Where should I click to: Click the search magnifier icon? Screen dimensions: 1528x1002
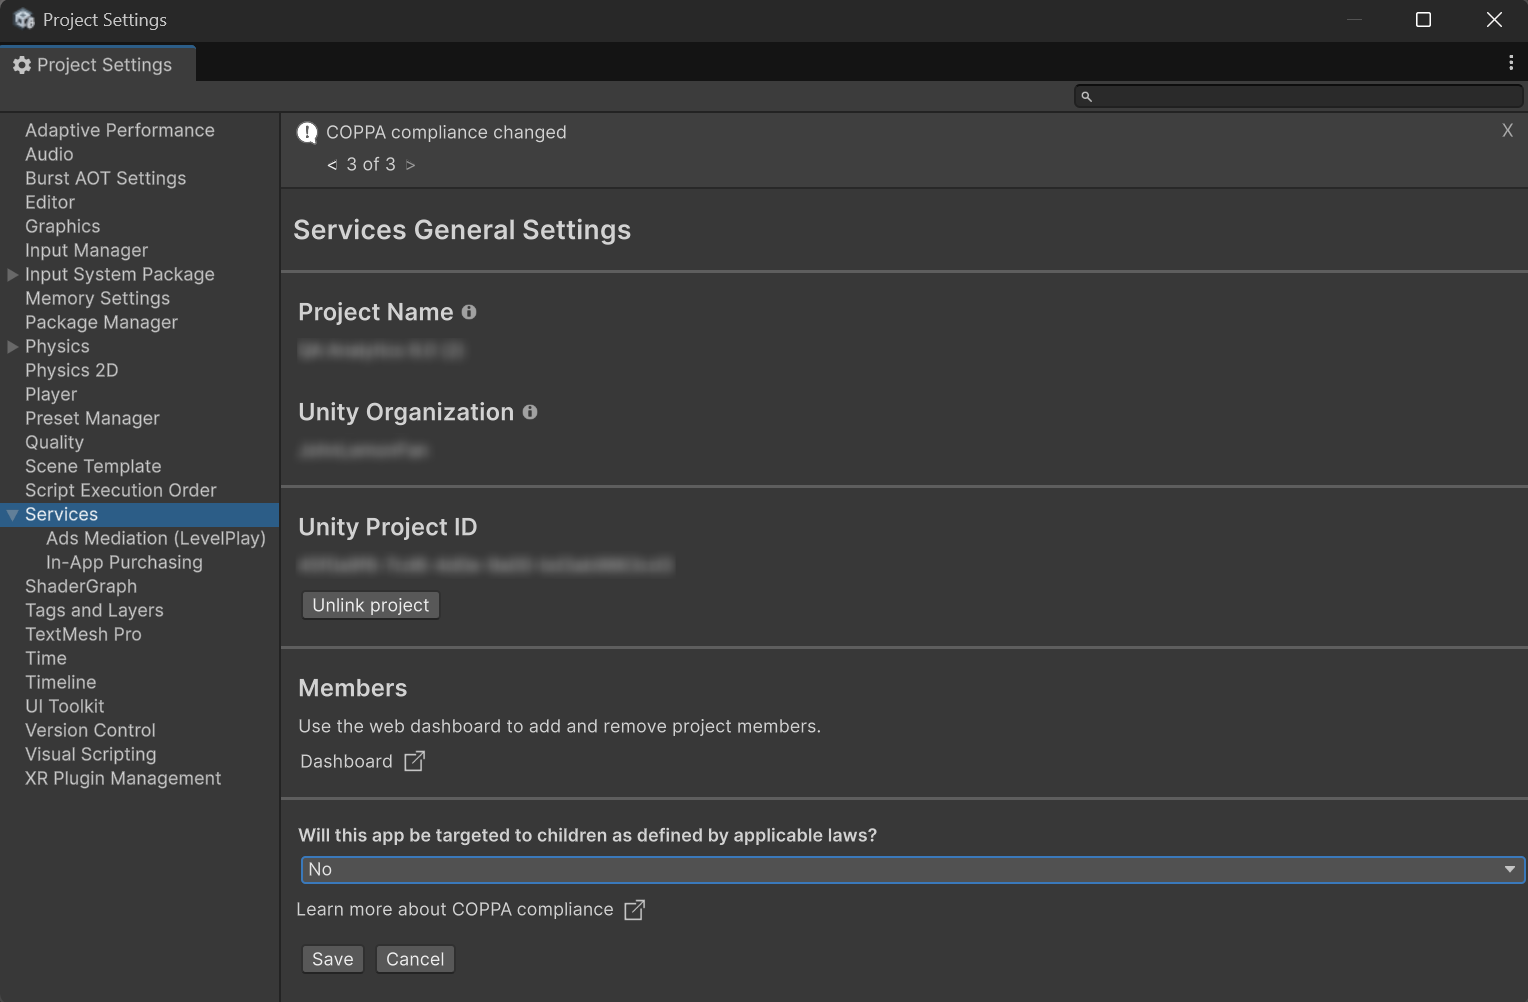coord(1087,96)
